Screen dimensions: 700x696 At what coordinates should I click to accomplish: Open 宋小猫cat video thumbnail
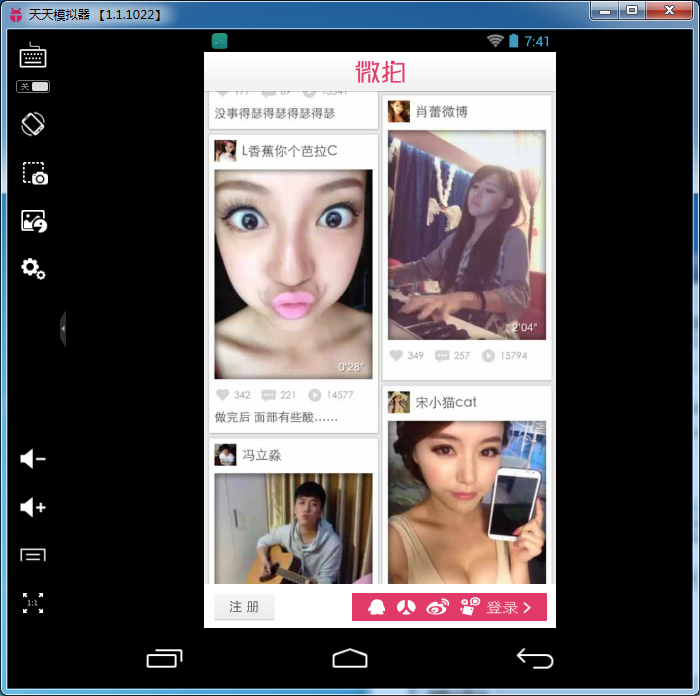[467, 502]
